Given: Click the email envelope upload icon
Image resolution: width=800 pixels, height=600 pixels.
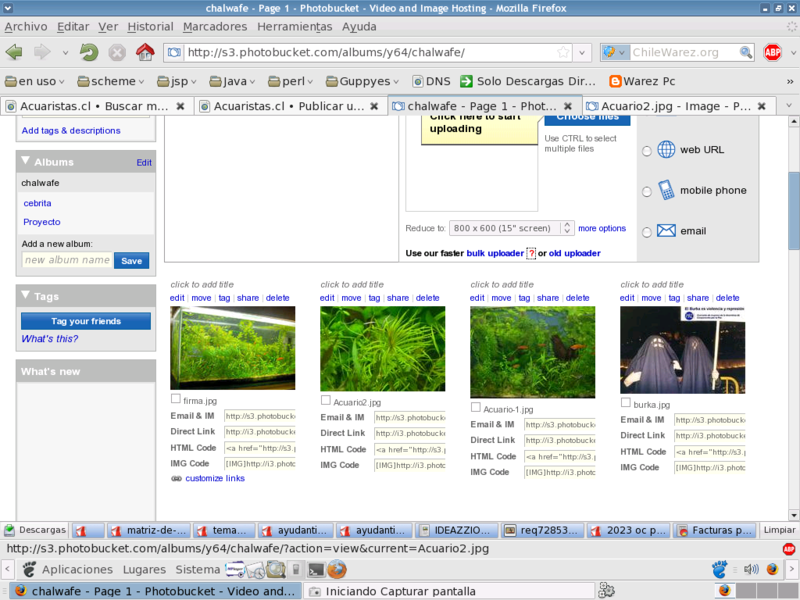Looking at the screenshot, I should click(x=666, y=231).
